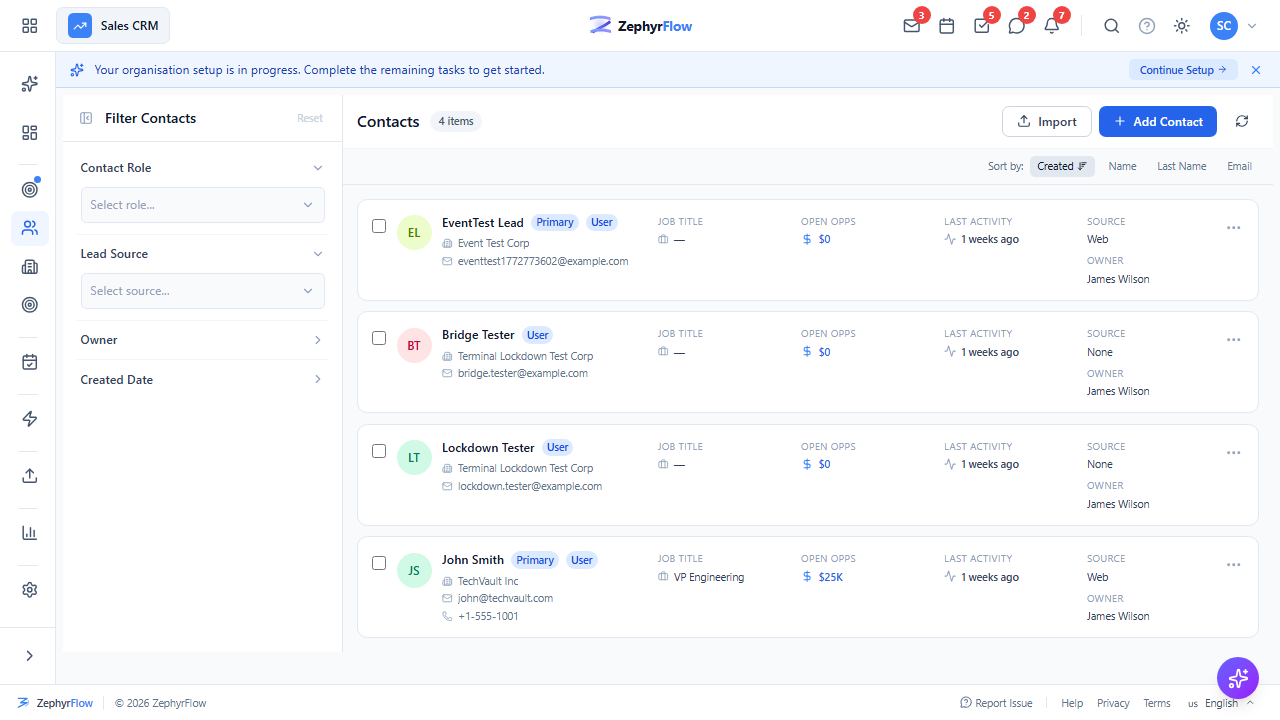
Task: Collapse the Filter Contacts panel icon
Action: [86, 118]
